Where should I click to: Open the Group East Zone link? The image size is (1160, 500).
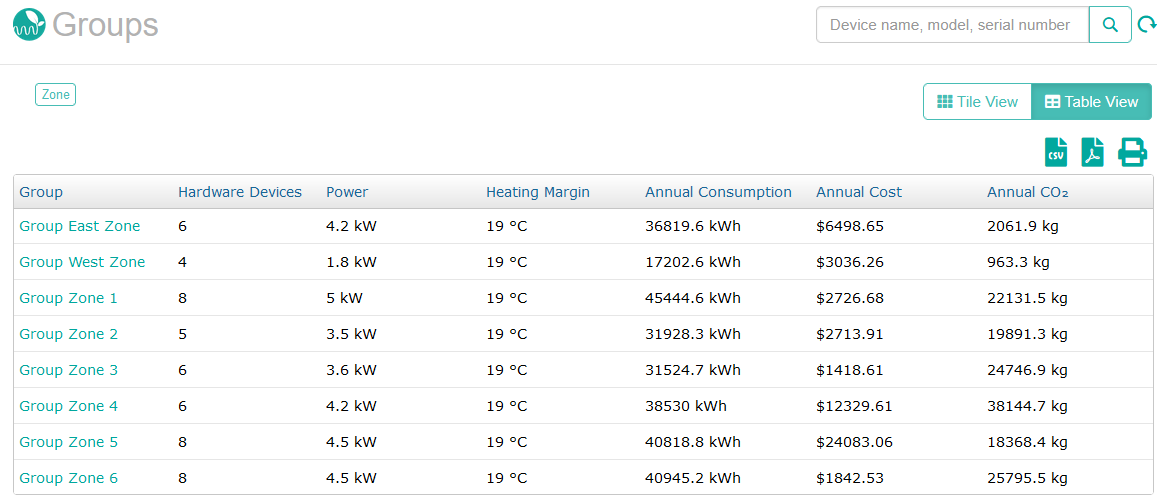[x=80, y=226]
